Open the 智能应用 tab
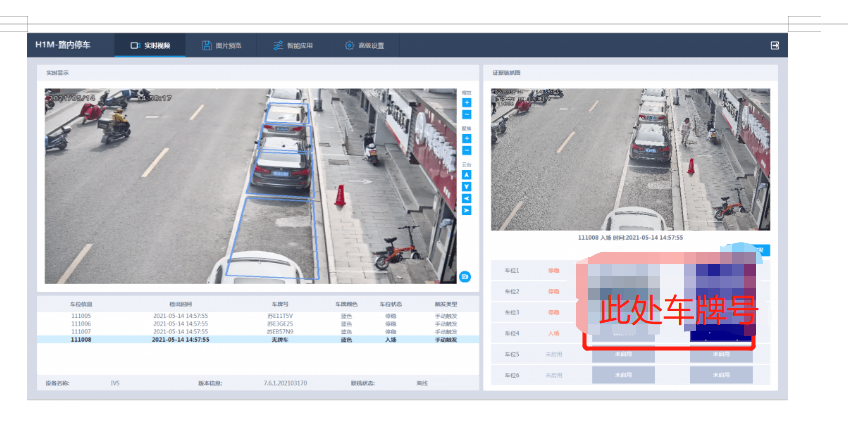The height and width of the screenshot is (441, 848). click(293, 45)
